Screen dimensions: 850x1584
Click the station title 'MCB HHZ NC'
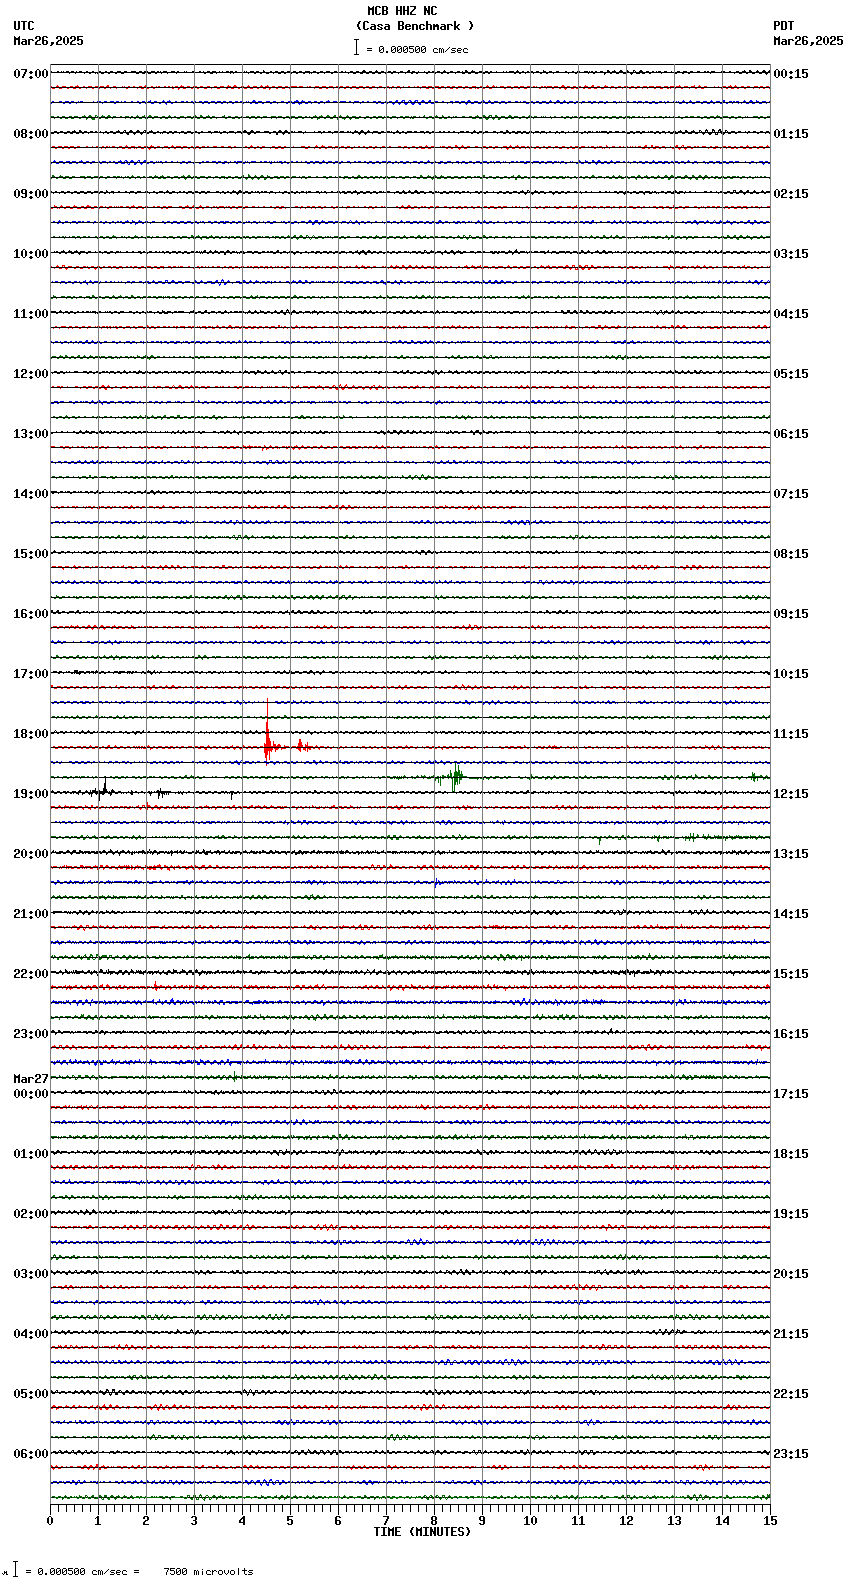[x=402, y=11]
